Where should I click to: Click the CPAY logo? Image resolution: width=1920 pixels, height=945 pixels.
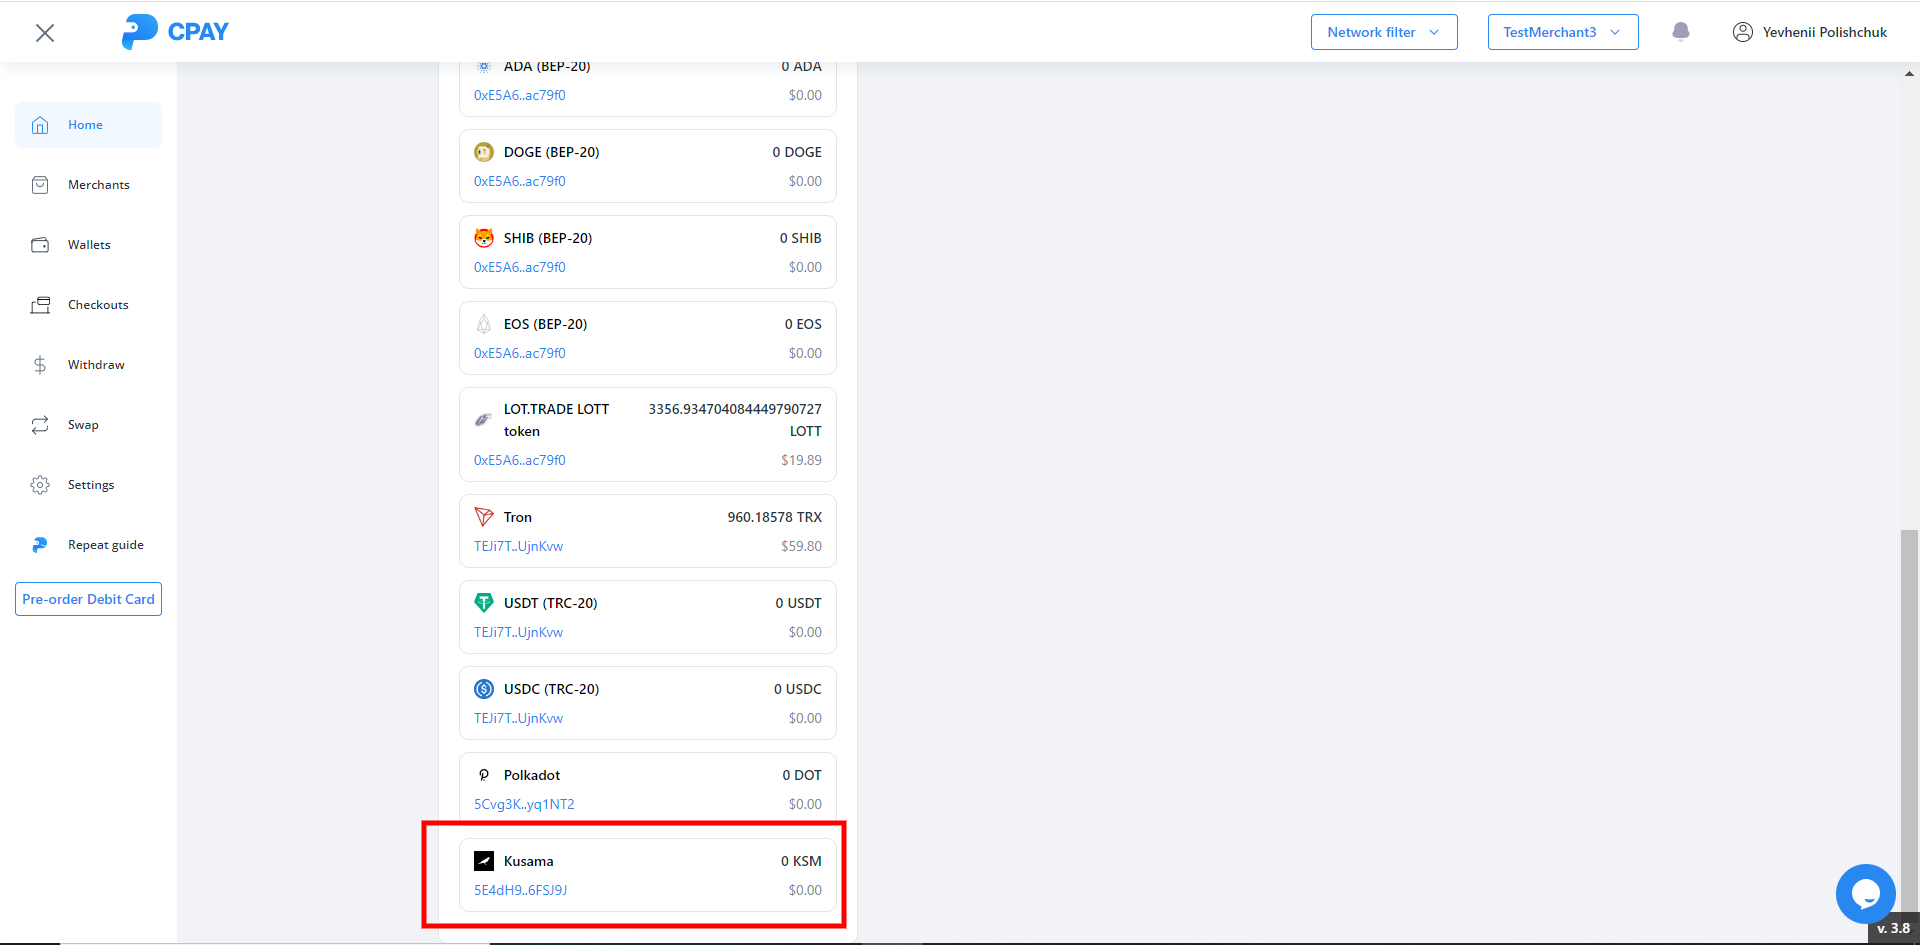pos(175,32)
